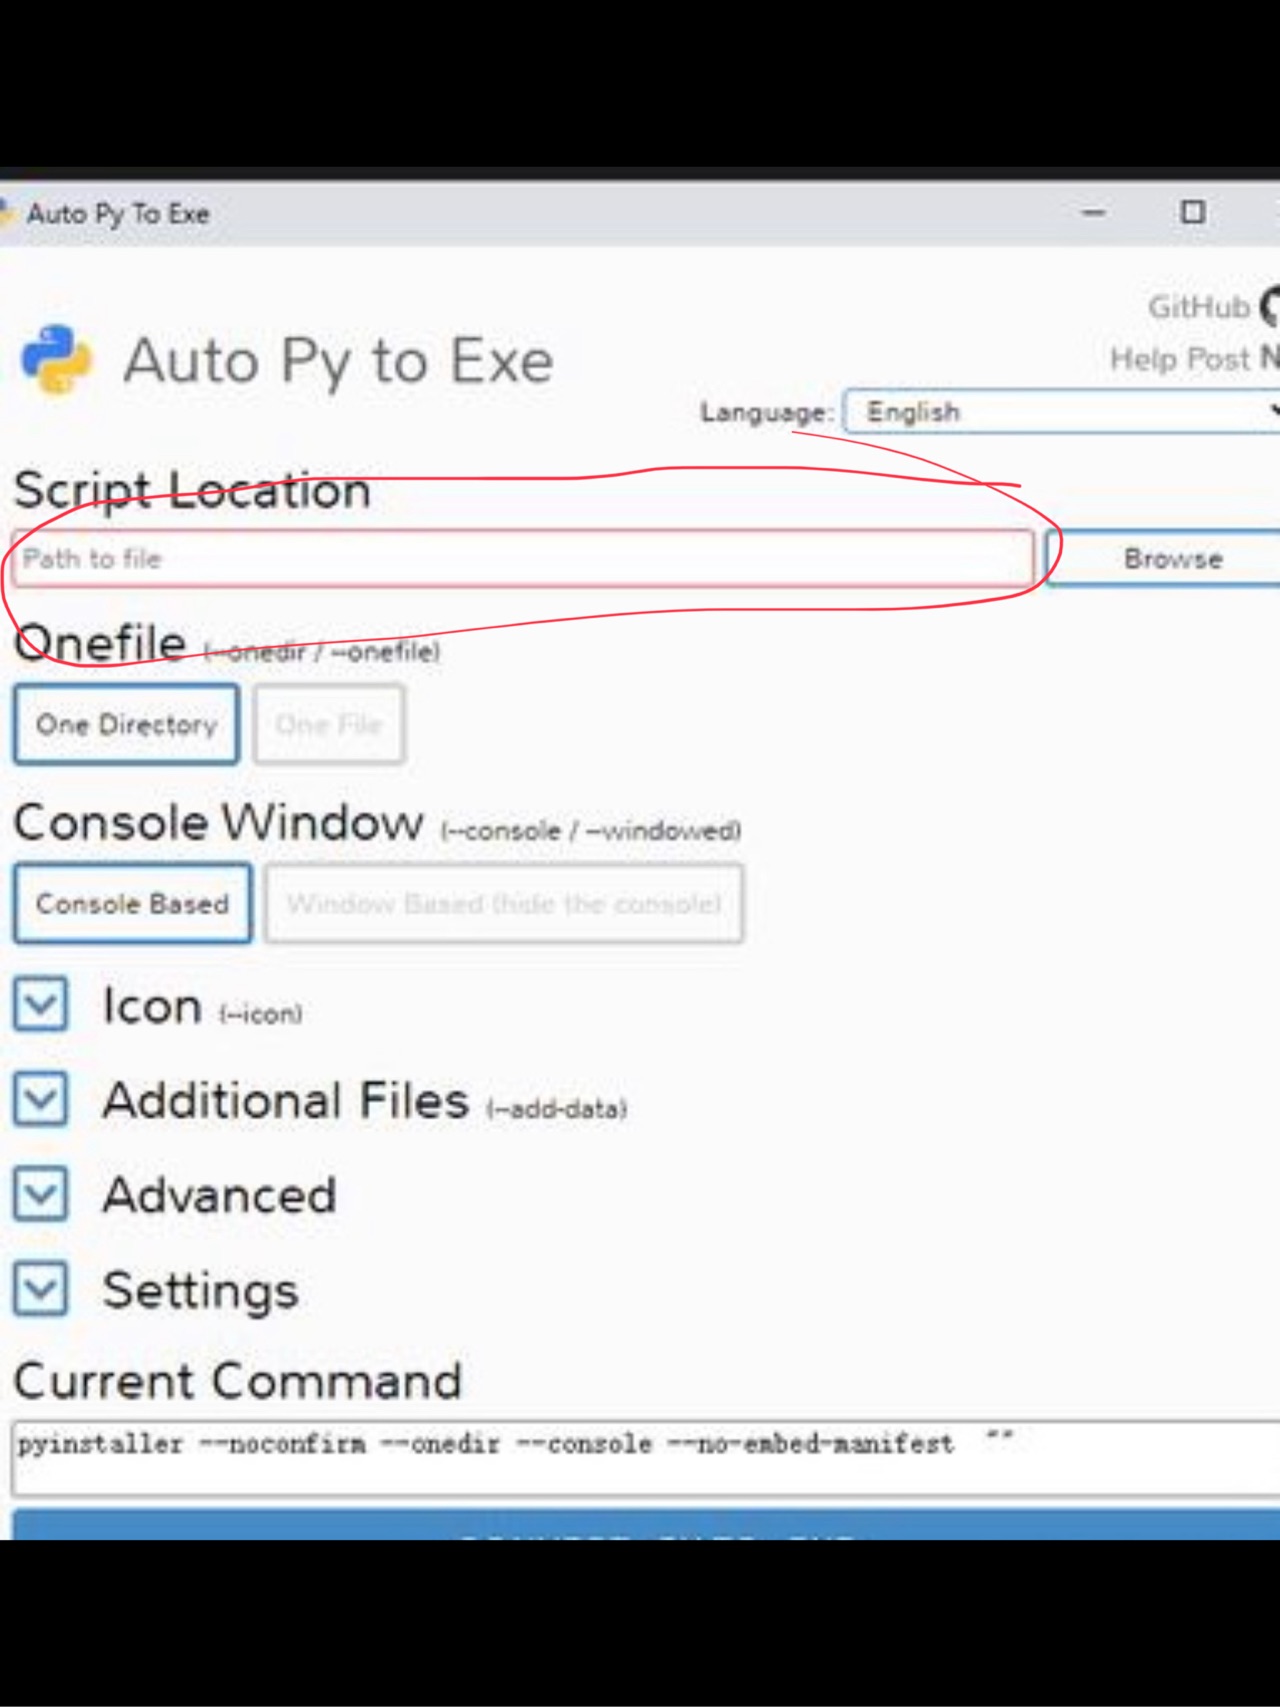Image resolution: width=1280 pixels, height=1707 pixels.
Task: Maximize the Auto Py To Exe window
Action: pos(1192,212)
